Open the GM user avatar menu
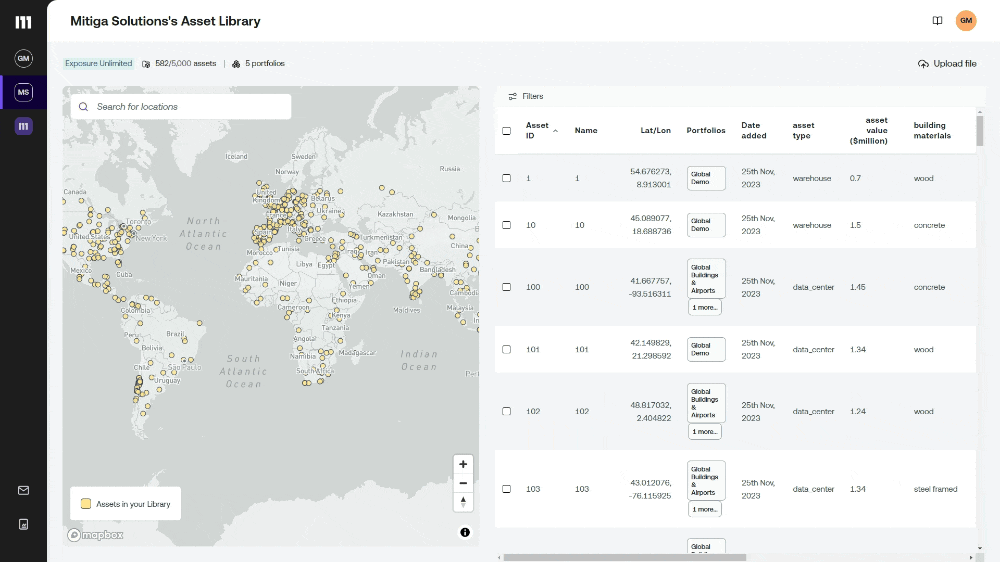Viewport: 1000px width, 562px height. (x=966, y=20)
